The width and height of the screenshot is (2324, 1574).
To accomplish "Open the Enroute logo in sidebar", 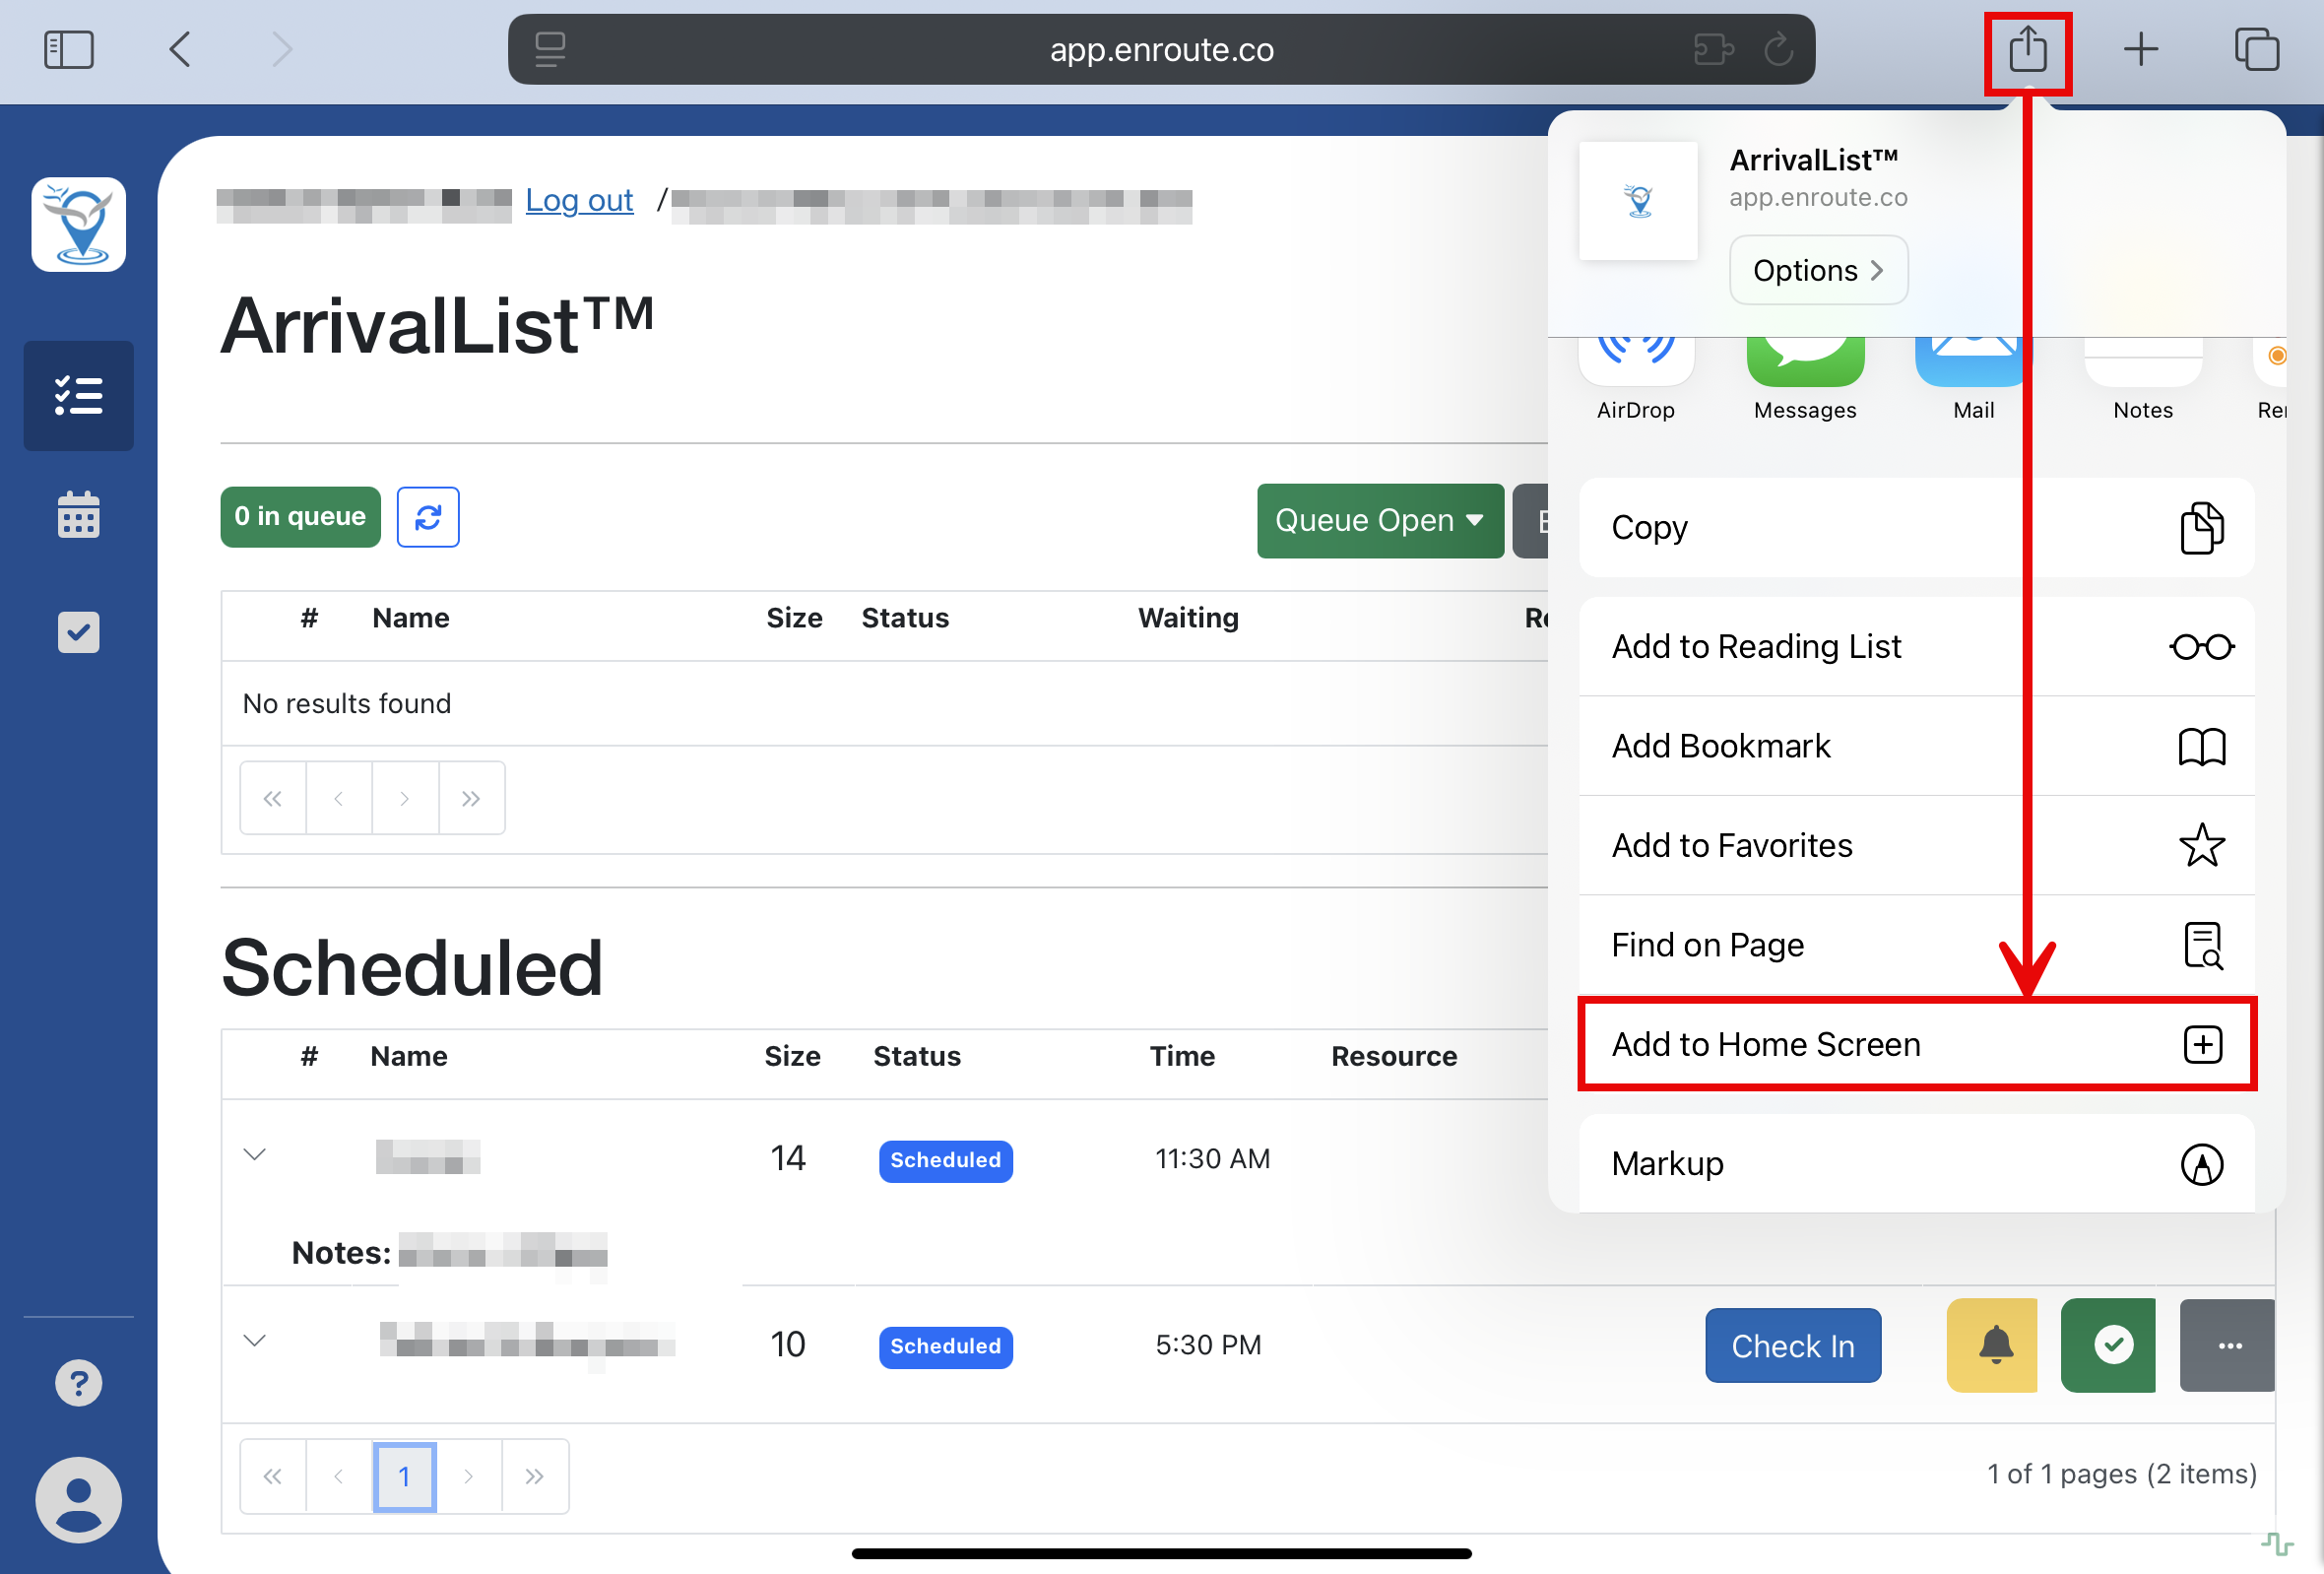I will (79, 224).
